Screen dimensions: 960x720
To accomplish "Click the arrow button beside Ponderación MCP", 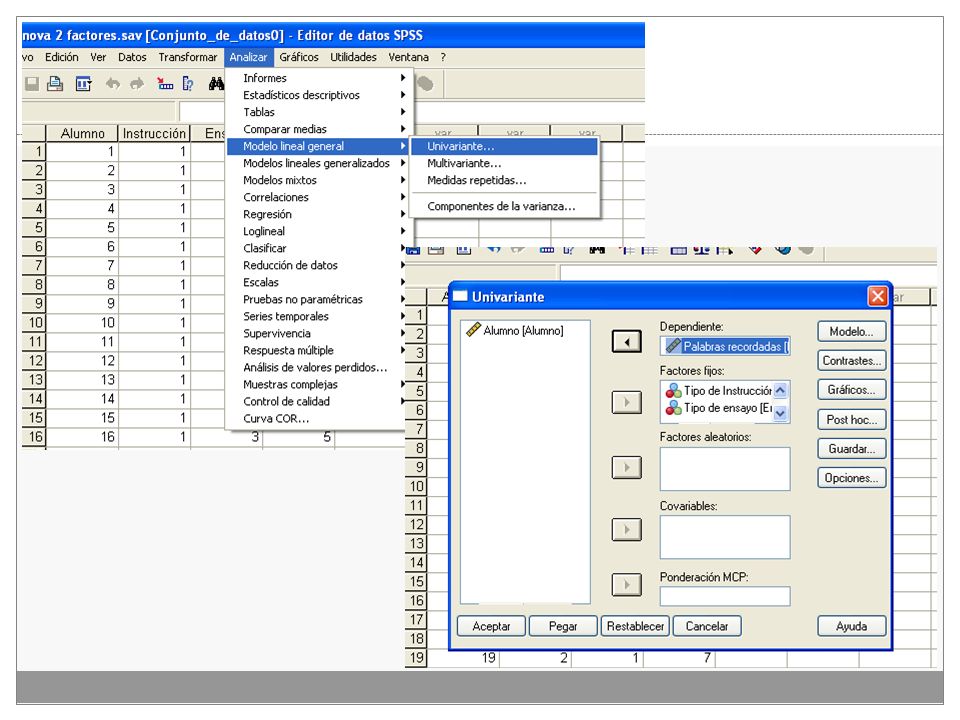I will 626,585.
